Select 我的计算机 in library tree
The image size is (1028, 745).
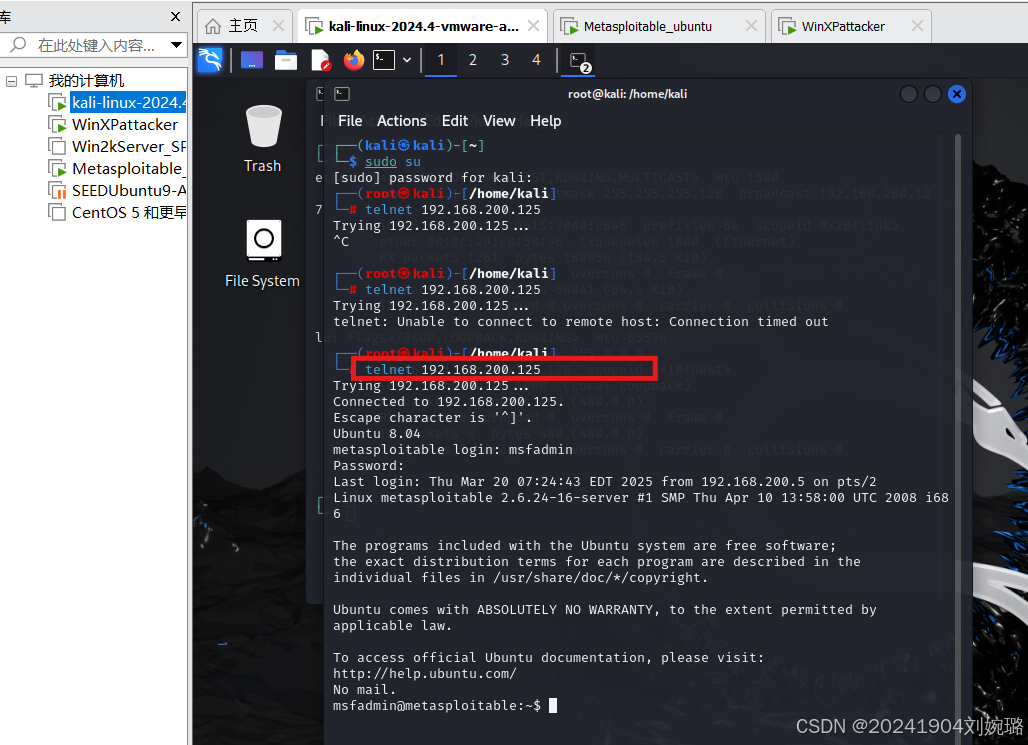pyautogui.click(x=86, y=81)
